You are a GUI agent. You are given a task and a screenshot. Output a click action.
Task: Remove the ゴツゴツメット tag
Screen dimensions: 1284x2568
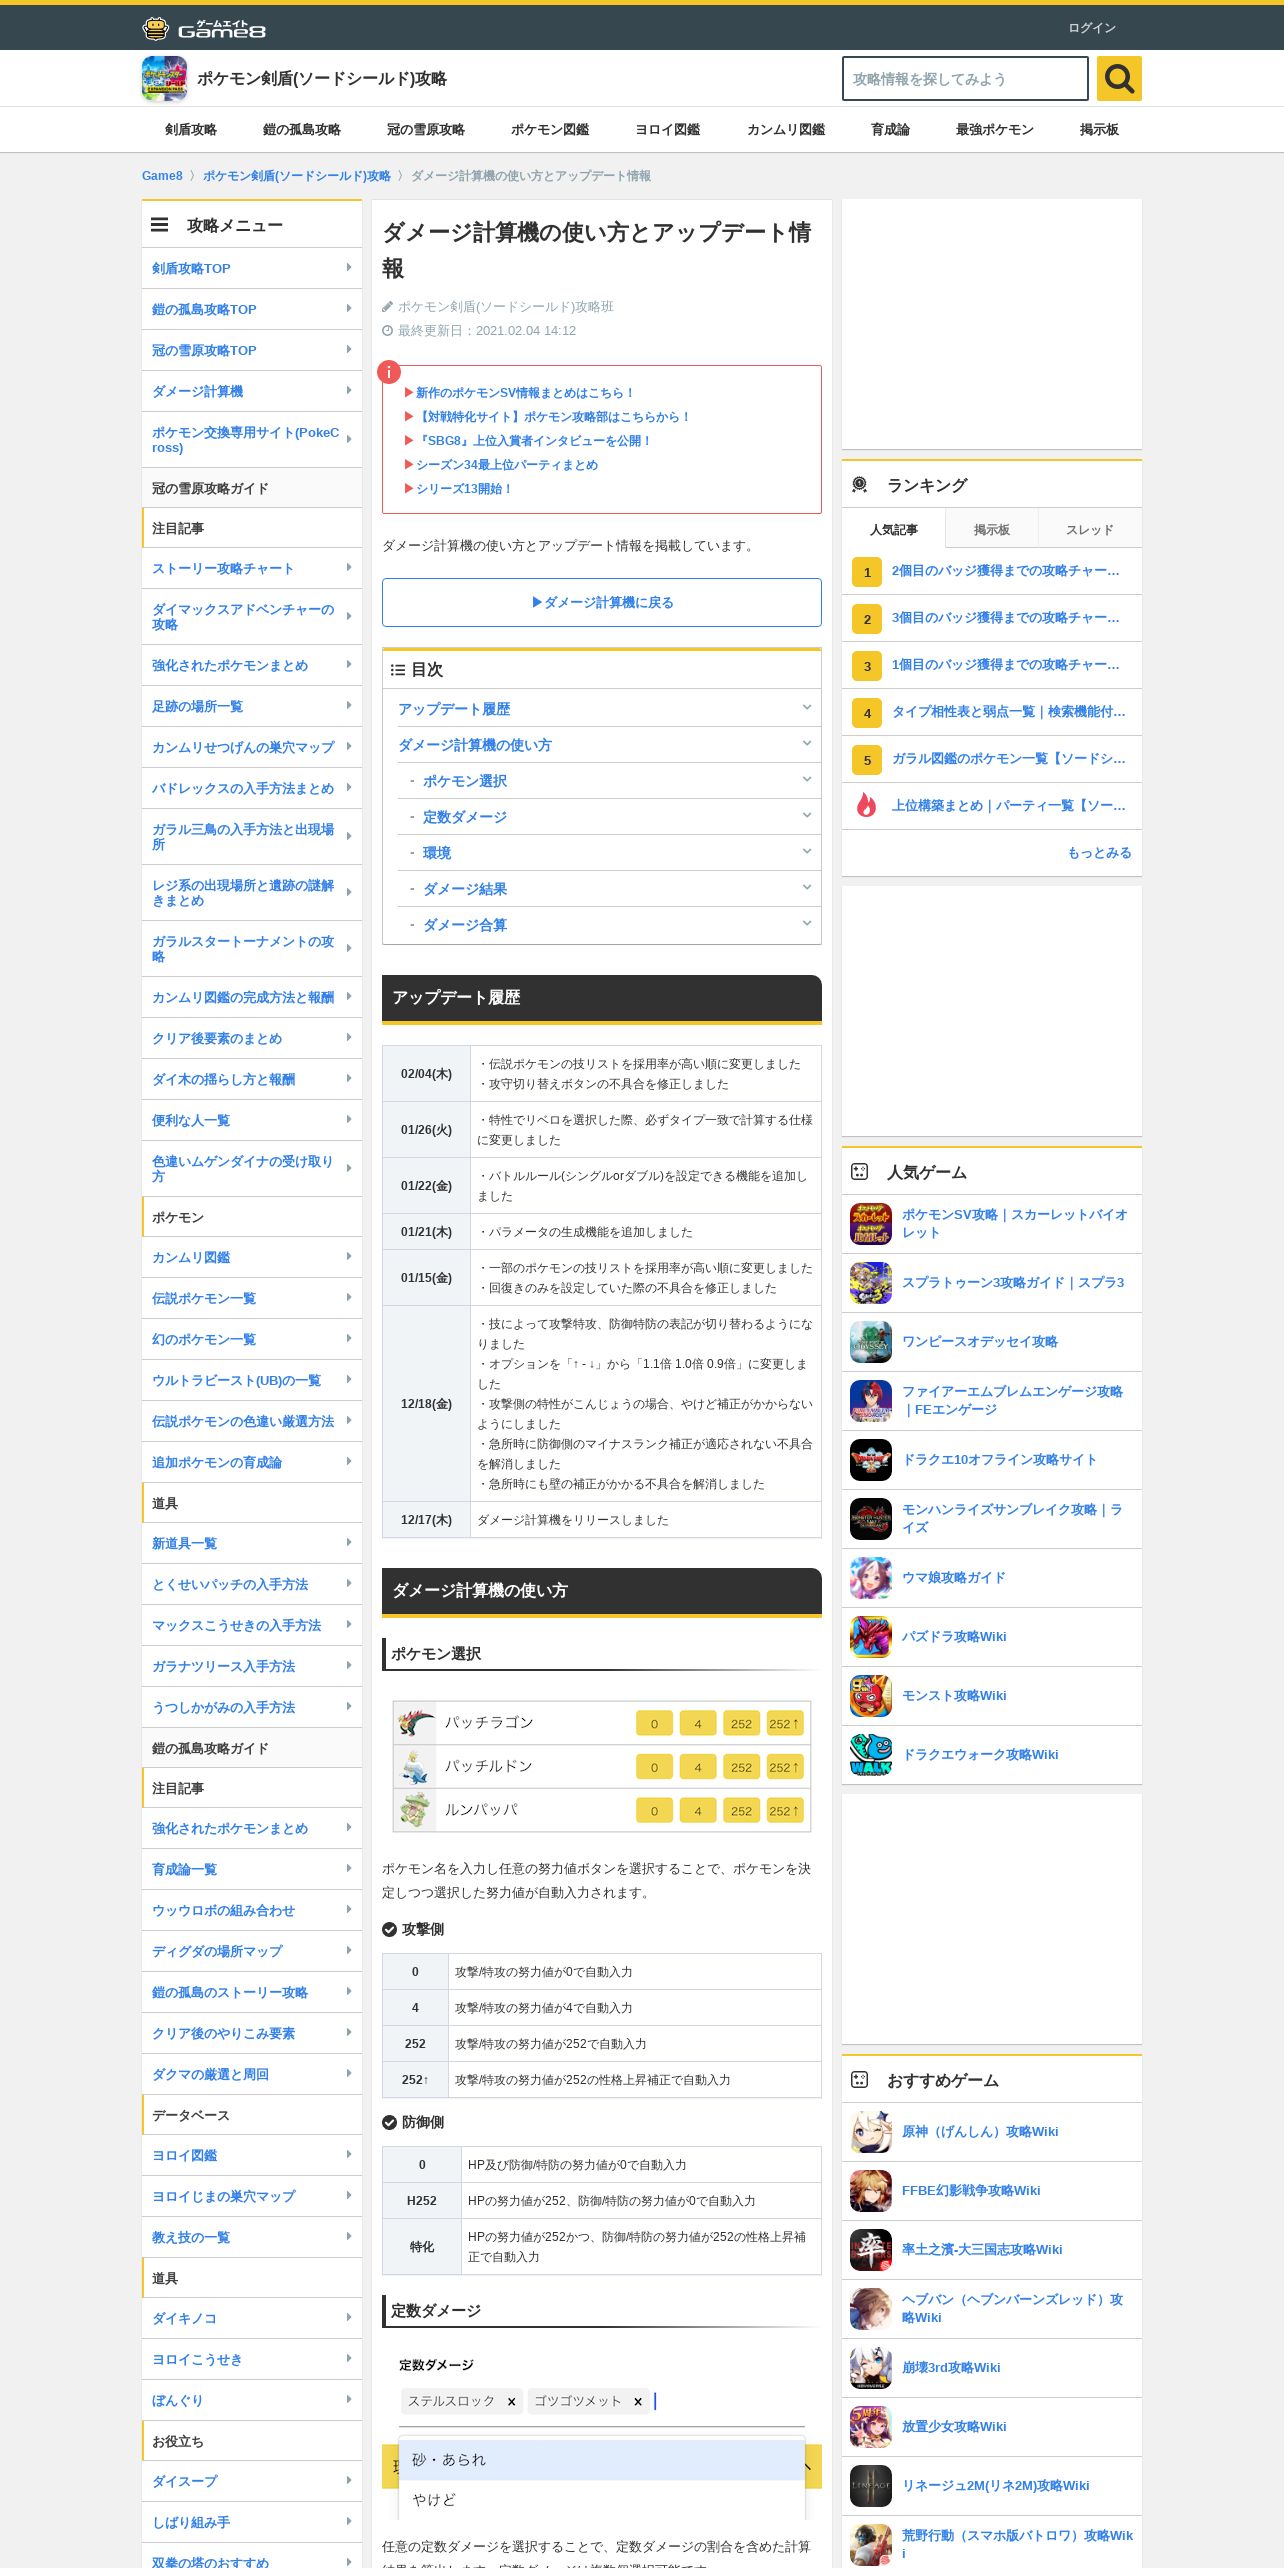[x=637, y=2401]
